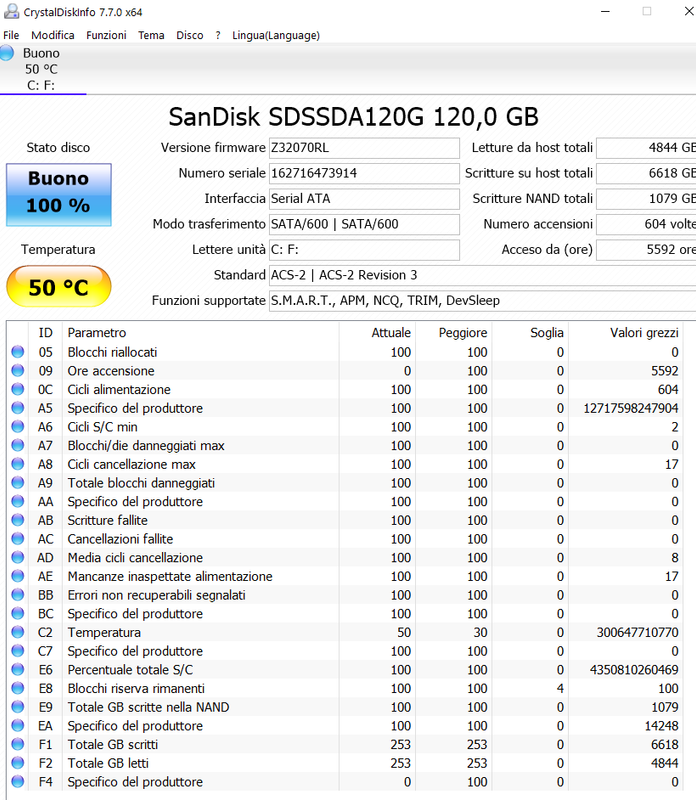This screenshot has height=800, width=696.
Task: Click the Standard field ACS-2 Revision 3
Action: (x=482, y=276)
